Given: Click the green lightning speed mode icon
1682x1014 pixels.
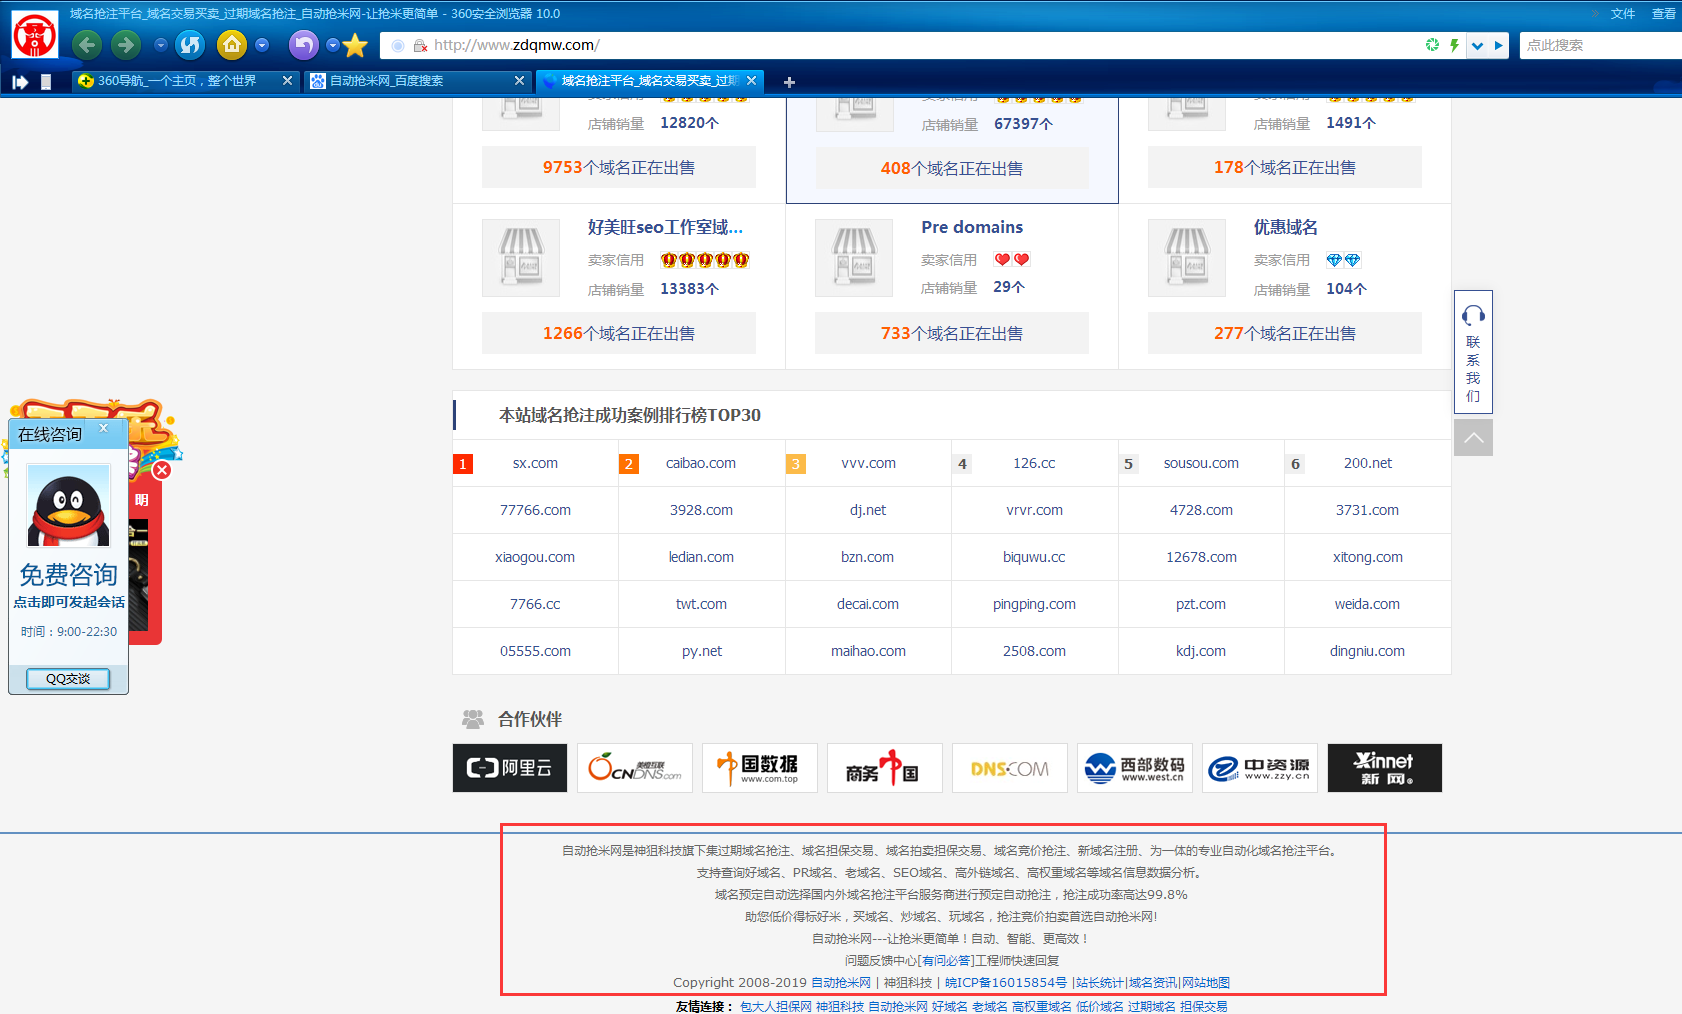Looking at the screenshot, I should click(x=1454, y=45).
